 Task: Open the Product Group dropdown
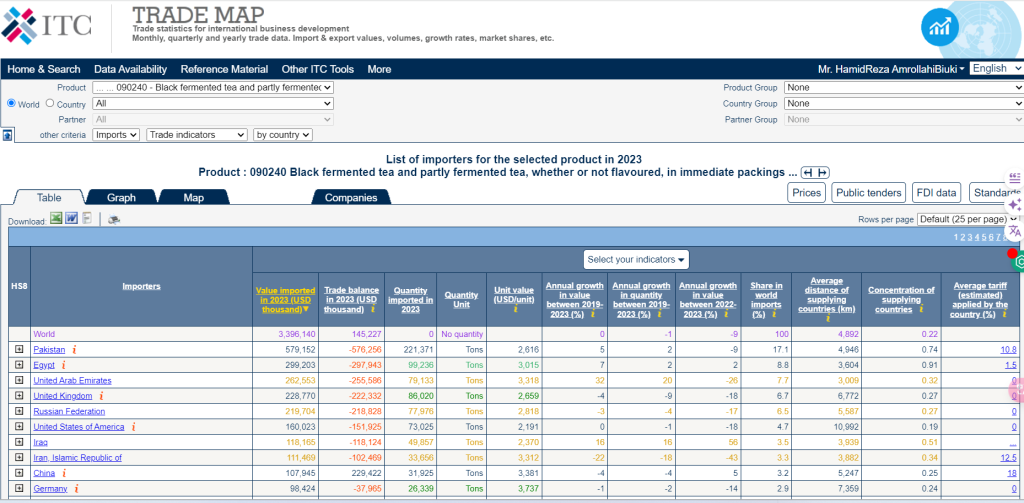tap(904, 88)
